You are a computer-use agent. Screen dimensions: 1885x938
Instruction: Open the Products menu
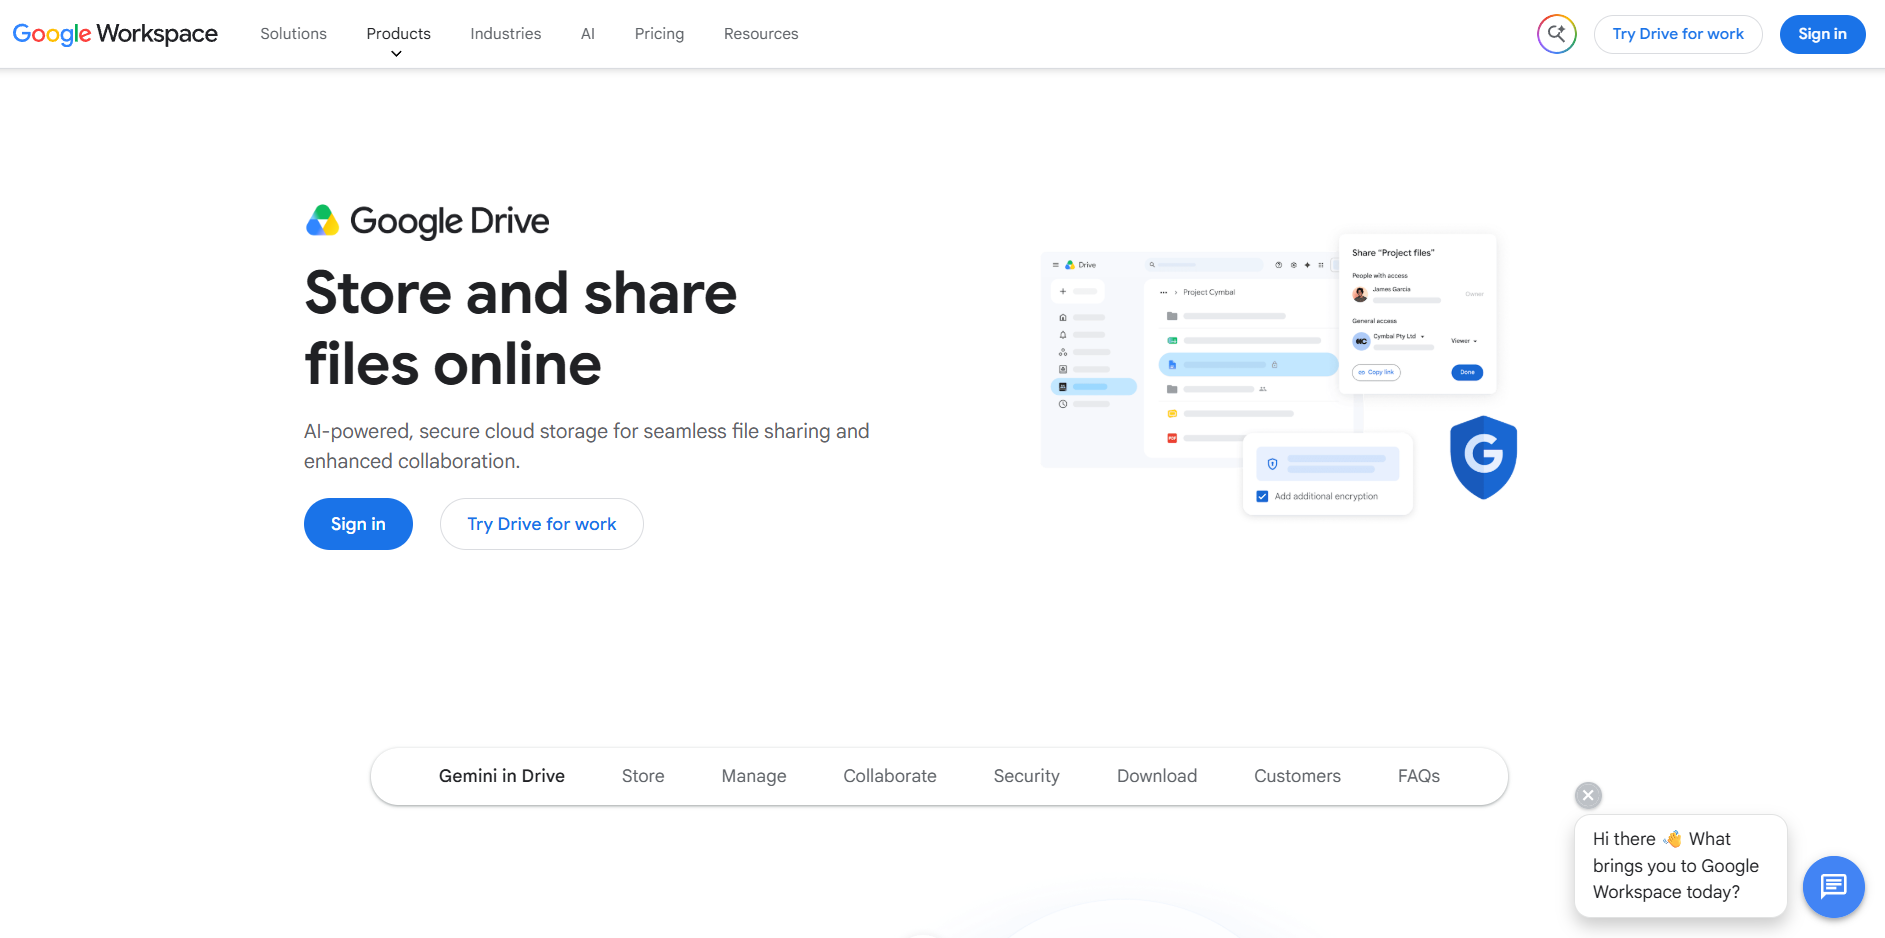[x=398, y=34]
